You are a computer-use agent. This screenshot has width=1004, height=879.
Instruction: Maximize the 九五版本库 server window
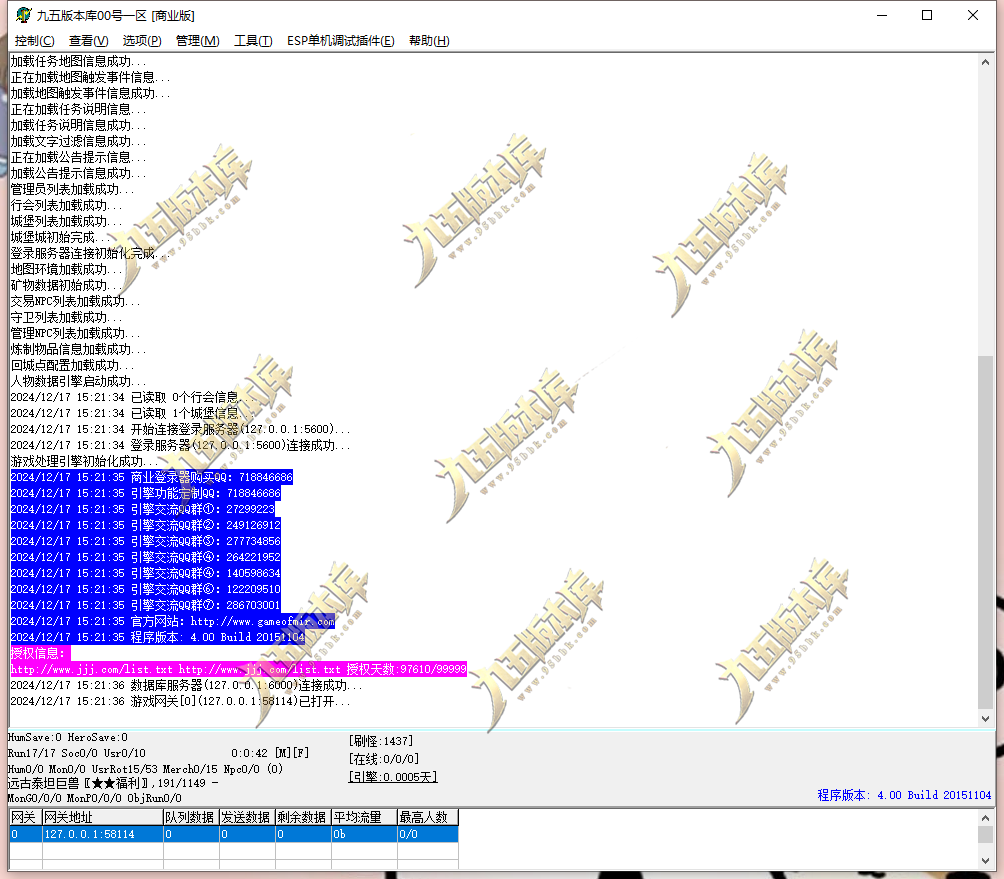(x=927, y=15)
